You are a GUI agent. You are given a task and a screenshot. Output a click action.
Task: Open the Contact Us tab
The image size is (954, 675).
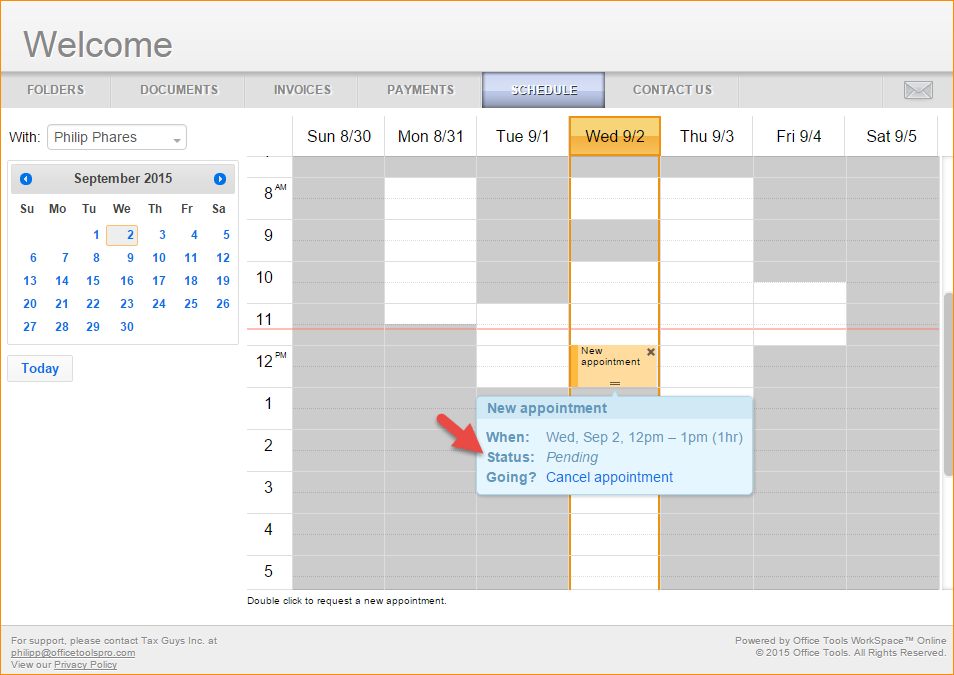672,90
